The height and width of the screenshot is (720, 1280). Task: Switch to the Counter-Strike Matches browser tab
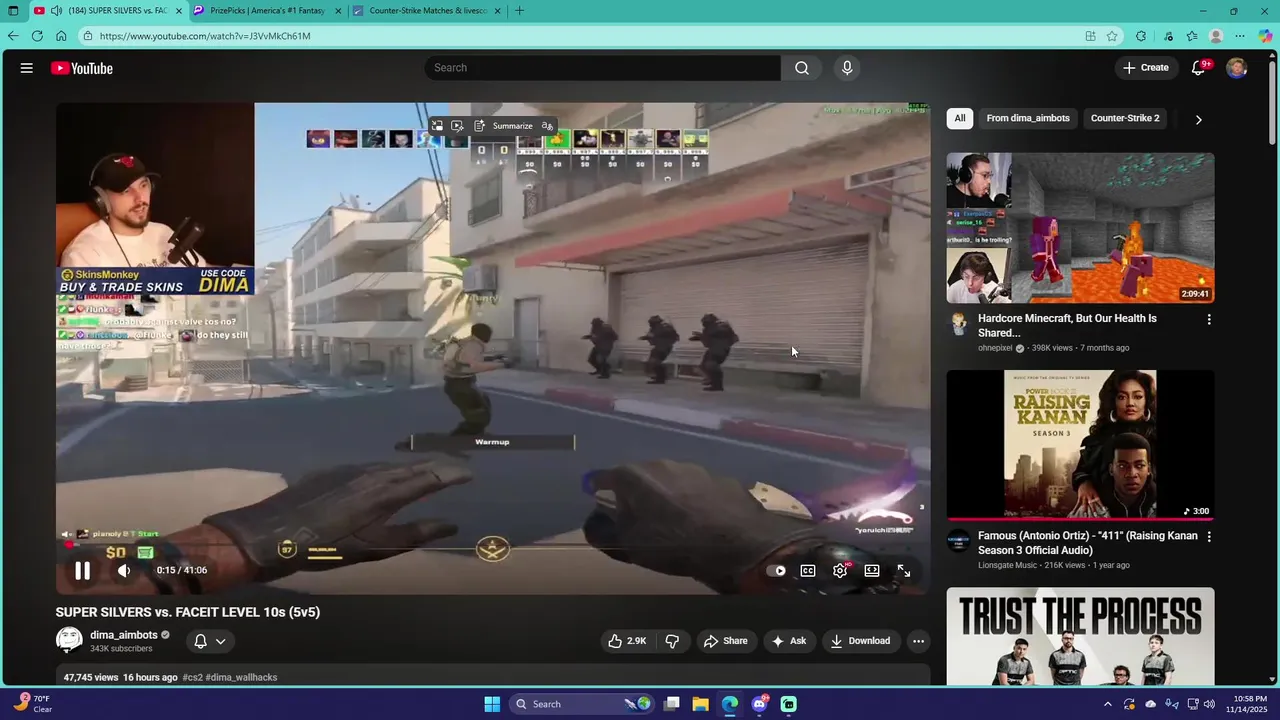[x=428, y=11]
